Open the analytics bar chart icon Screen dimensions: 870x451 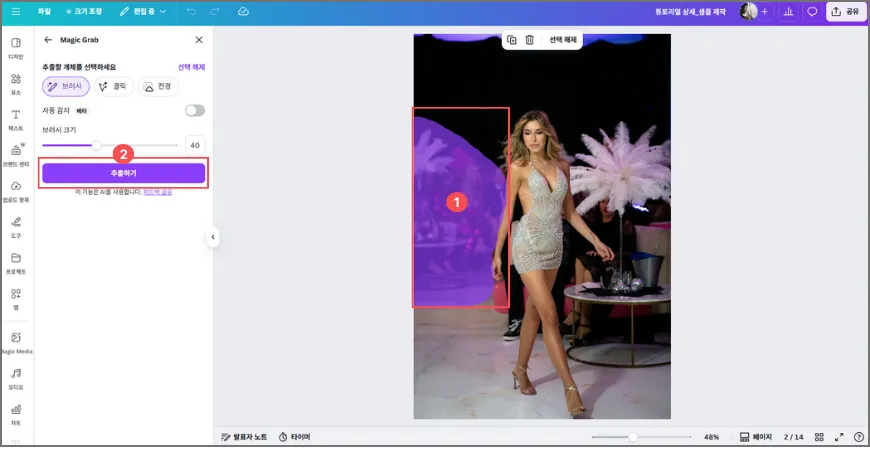[x=788, y=12]
